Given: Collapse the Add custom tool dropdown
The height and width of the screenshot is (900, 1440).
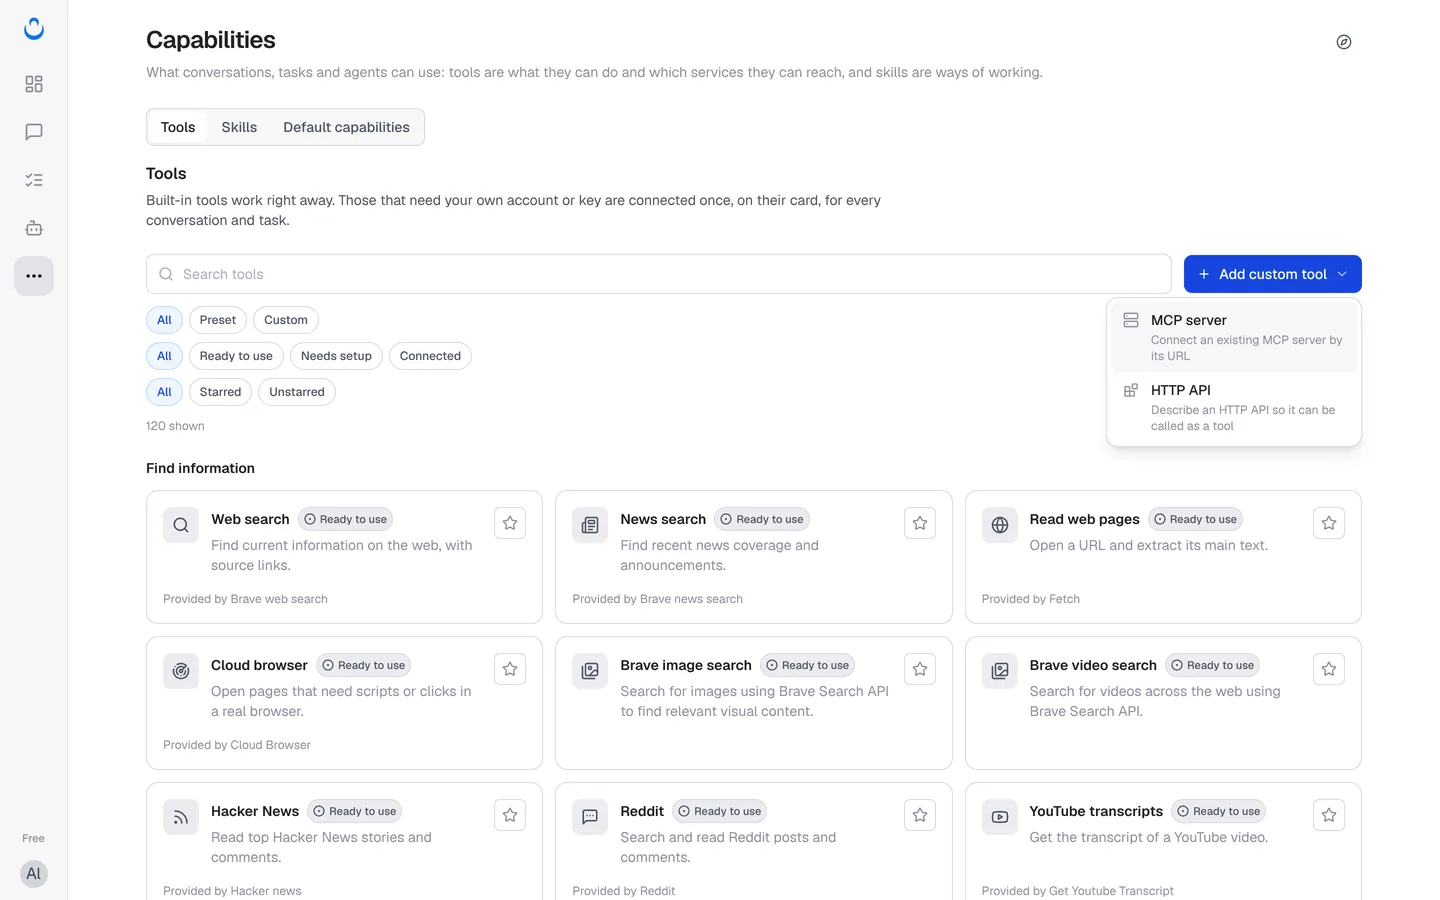Looking at the screenshot, I should pyautogui.click(x=1273, y=274).
